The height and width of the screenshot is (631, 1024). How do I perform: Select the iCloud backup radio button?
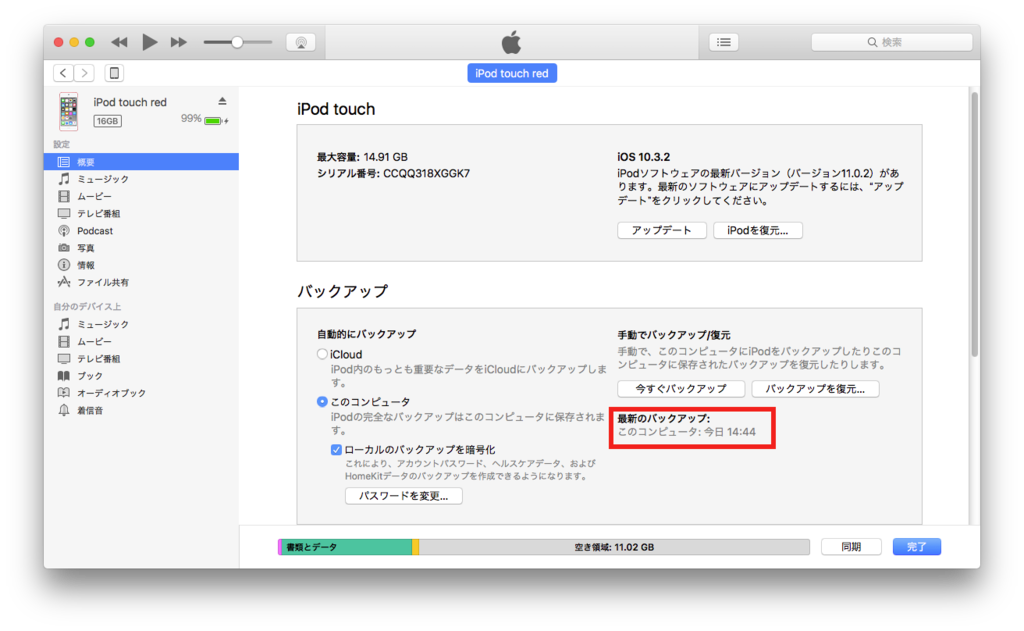click(x=322, y=354)
